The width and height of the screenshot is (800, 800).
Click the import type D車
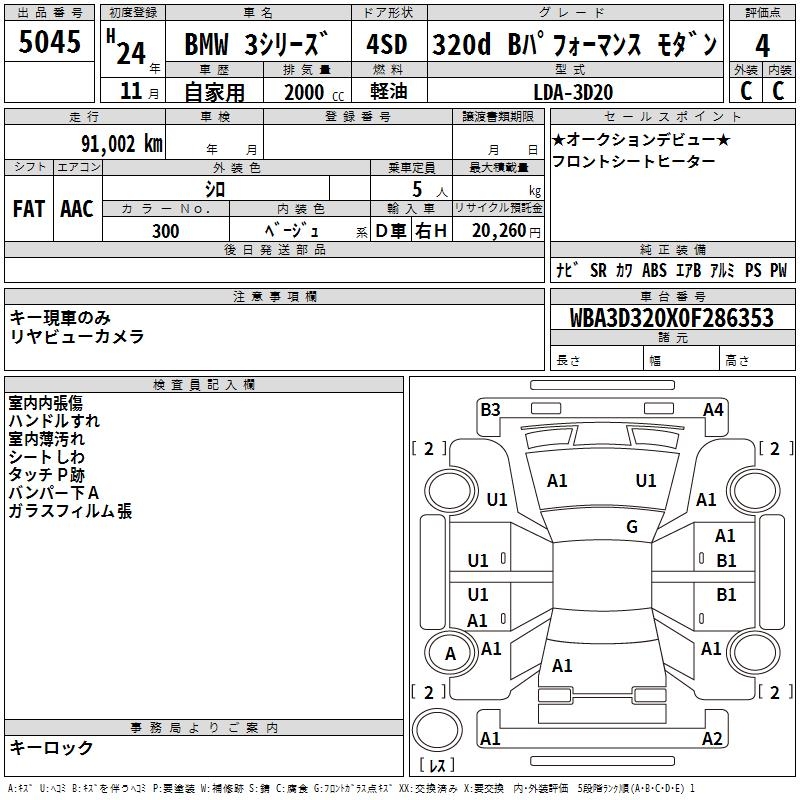391,231
